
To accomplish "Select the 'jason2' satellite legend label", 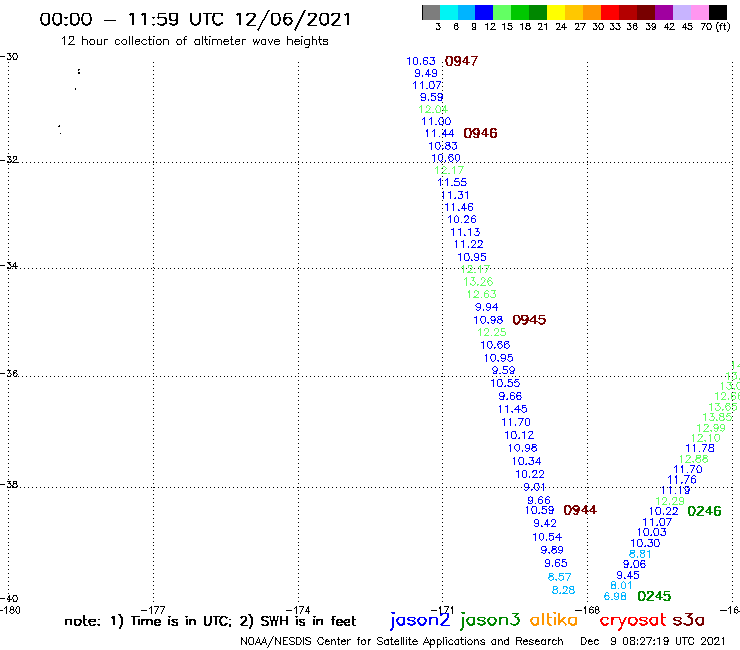I will pos(420,621).
